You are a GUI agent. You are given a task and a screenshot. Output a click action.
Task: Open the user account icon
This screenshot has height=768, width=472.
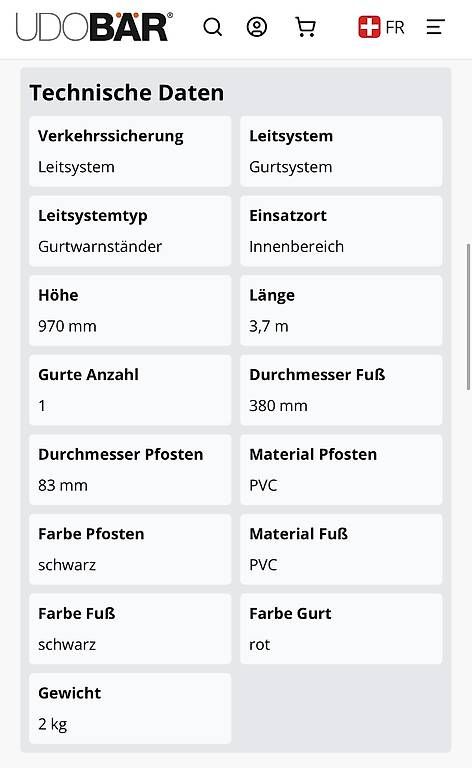[257, 27]
